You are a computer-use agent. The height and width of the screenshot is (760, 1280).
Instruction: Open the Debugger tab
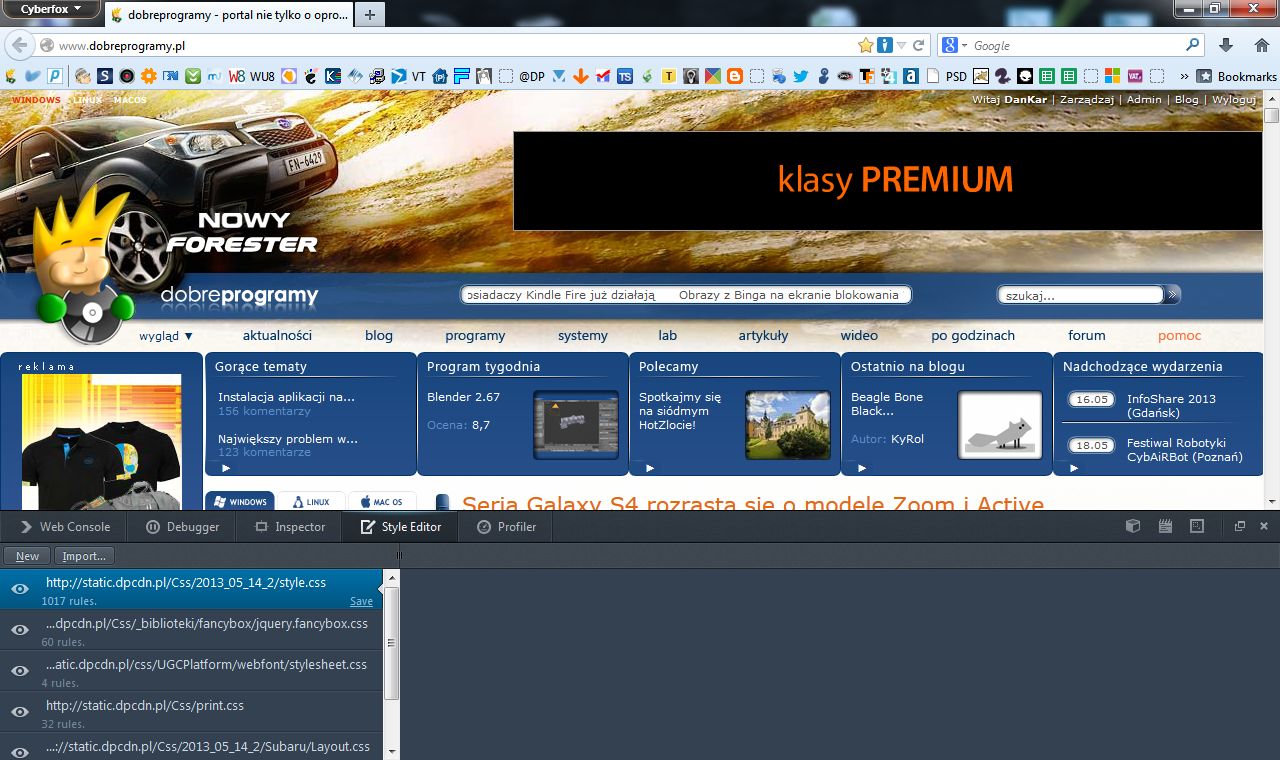click(183, 526)
